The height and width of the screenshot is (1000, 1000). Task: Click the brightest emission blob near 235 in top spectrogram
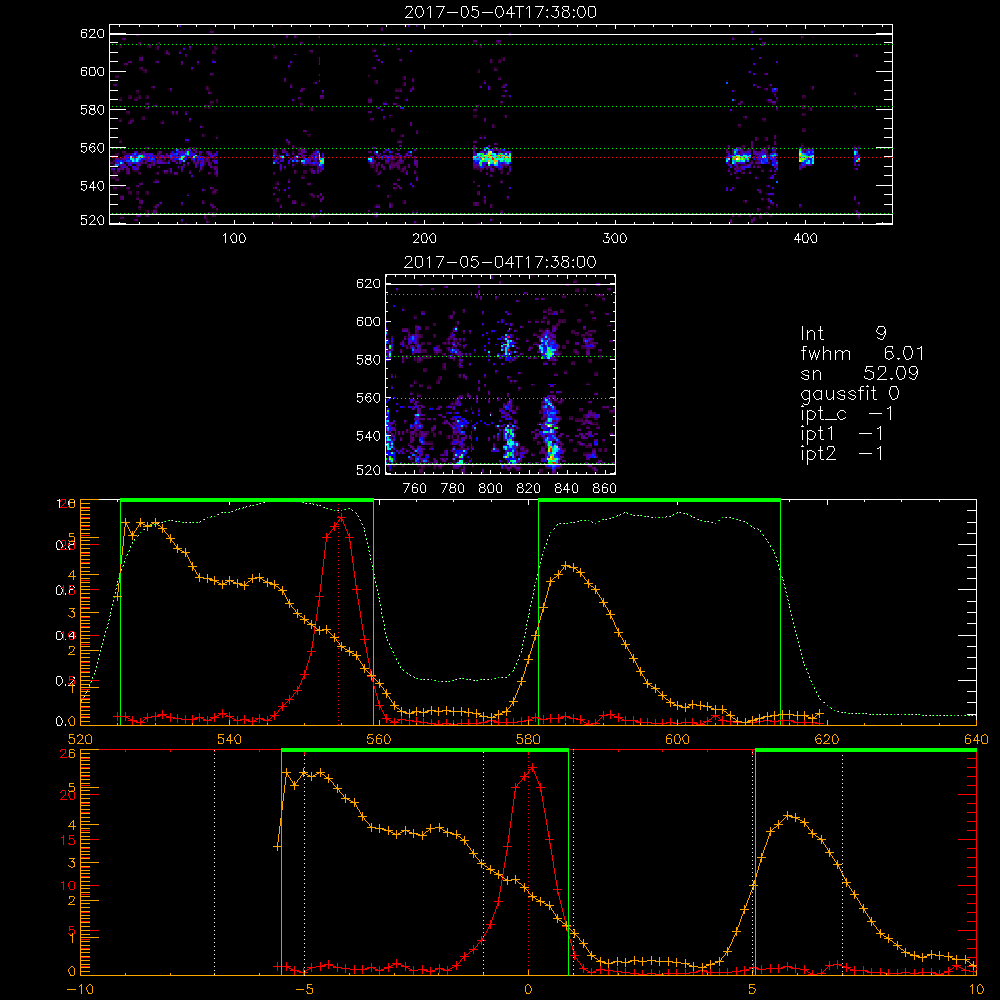492,157
